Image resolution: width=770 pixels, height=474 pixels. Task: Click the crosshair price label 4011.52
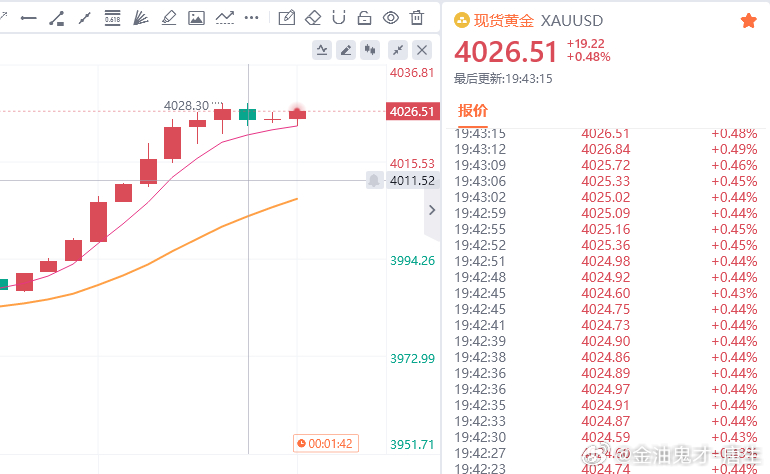(x=412, y=181)
